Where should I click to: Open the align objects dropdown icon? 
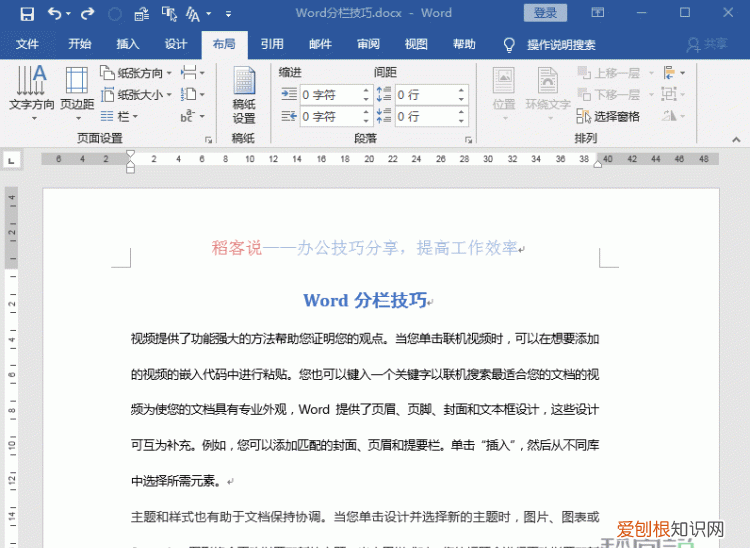pos(674,73)
